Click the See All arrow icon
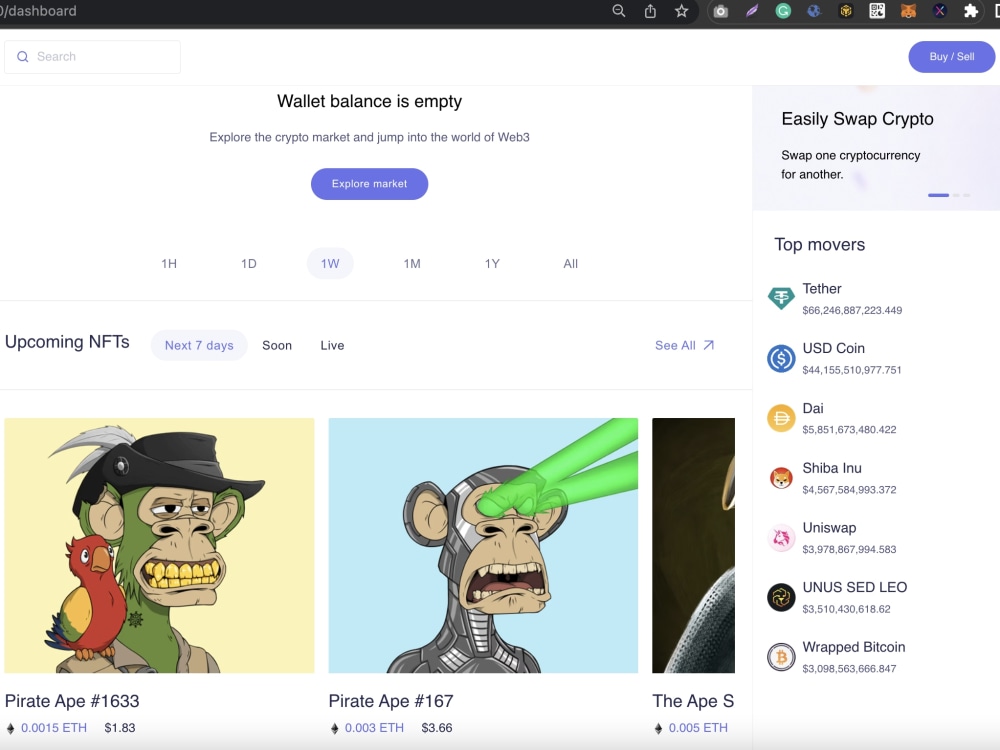This screenshot has height=750, width=1000. [709, 345]
